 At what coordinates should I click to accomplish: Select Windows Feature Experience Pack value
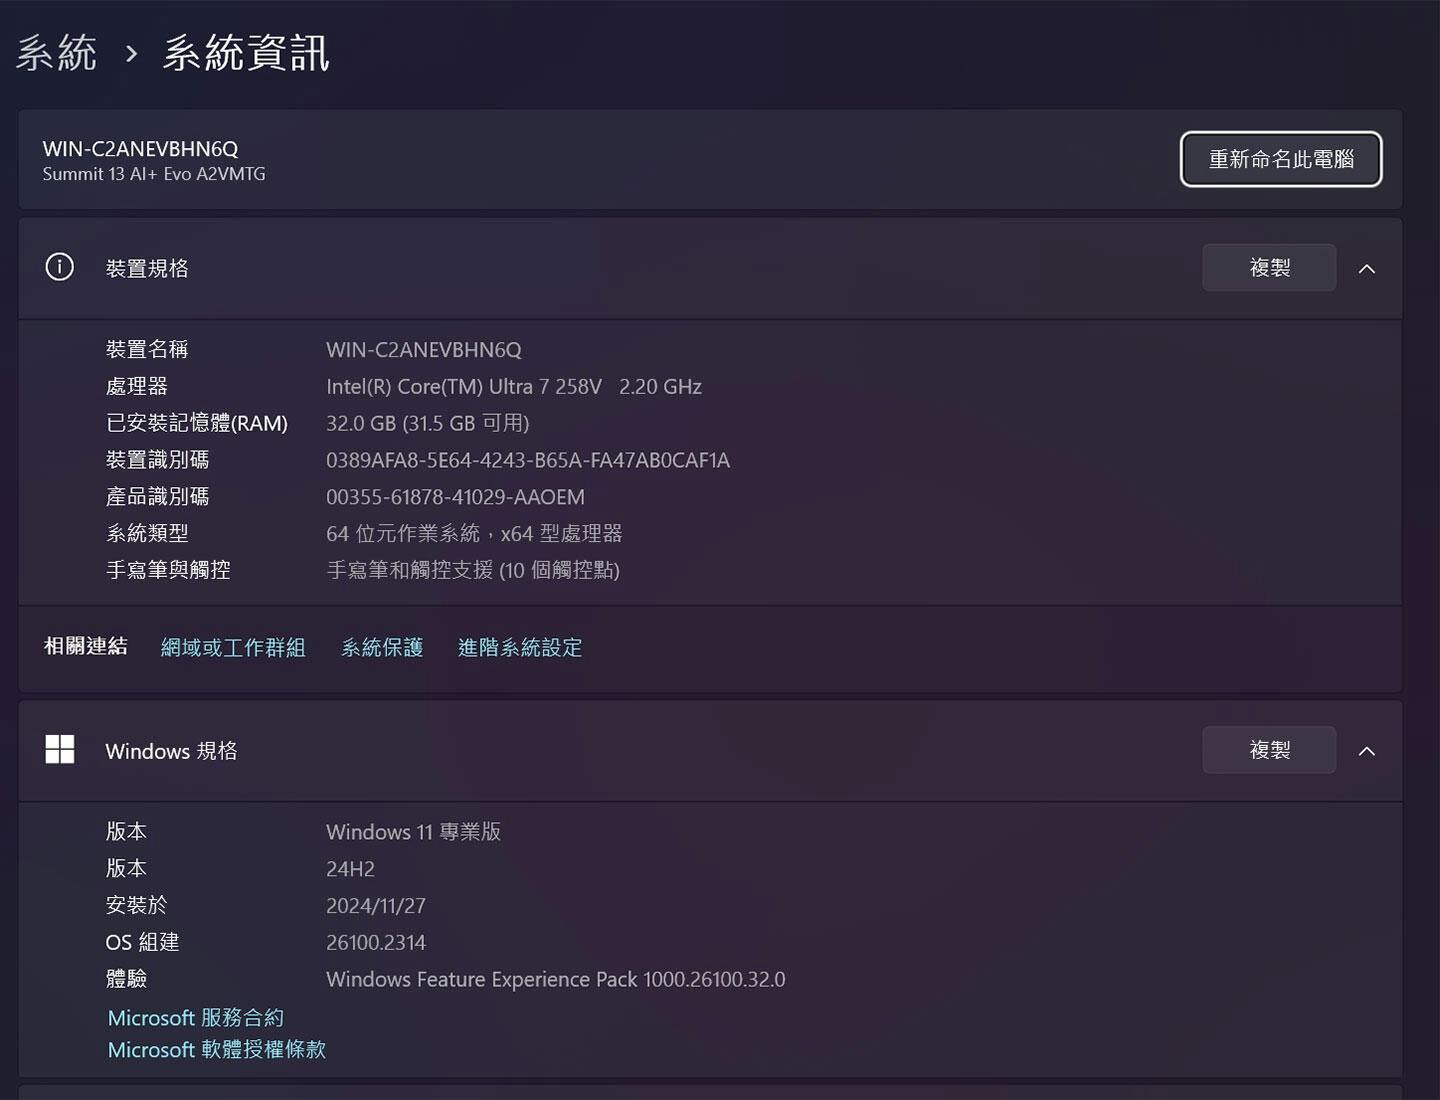pos(556,980)
